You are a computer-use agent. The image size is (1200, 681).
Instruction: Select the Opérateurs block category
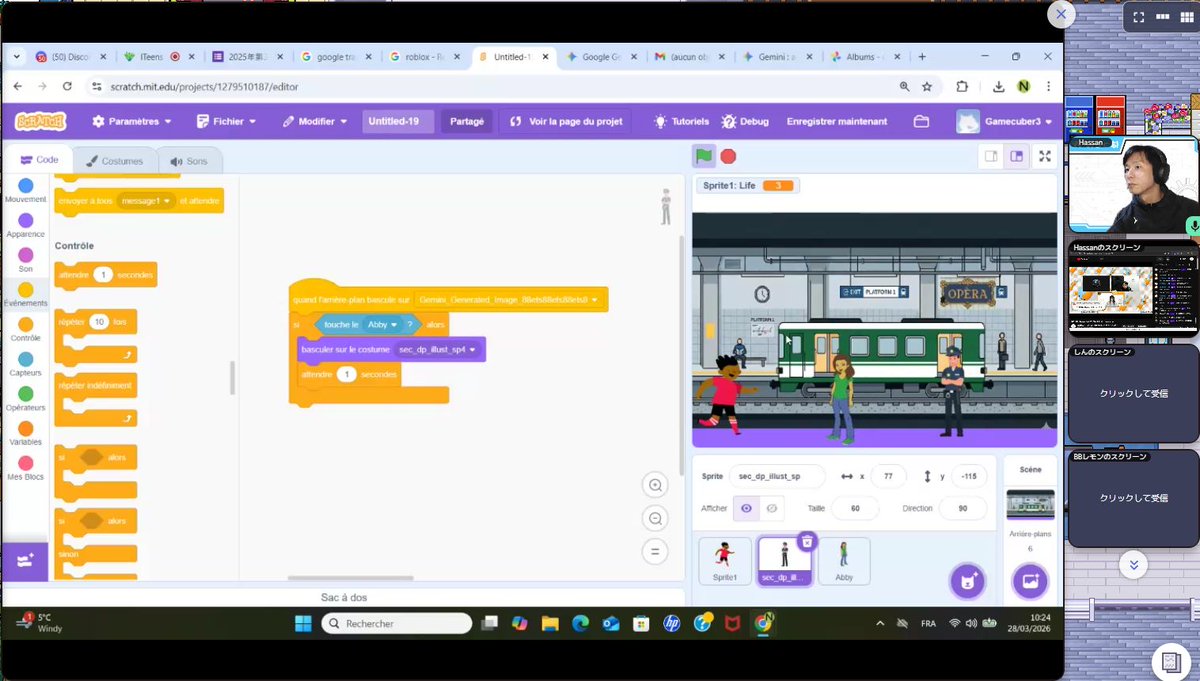[25, 399]
